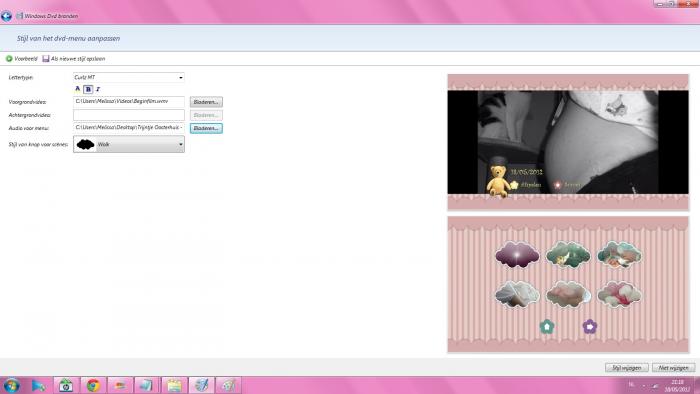Click Bladeren for Voorgrondvideo
This screenshot has height=394, width=700.
[206, 102]
